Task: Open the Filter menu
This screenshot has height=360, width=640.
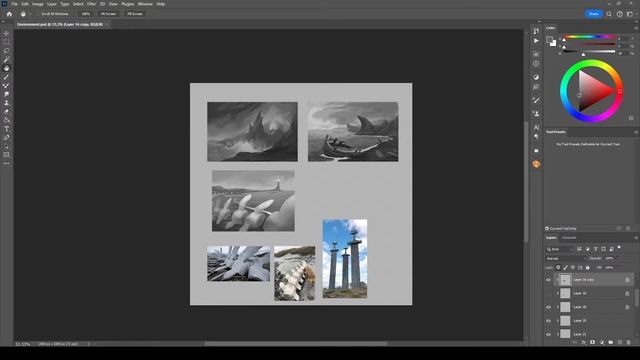Action: pos(91,4)
